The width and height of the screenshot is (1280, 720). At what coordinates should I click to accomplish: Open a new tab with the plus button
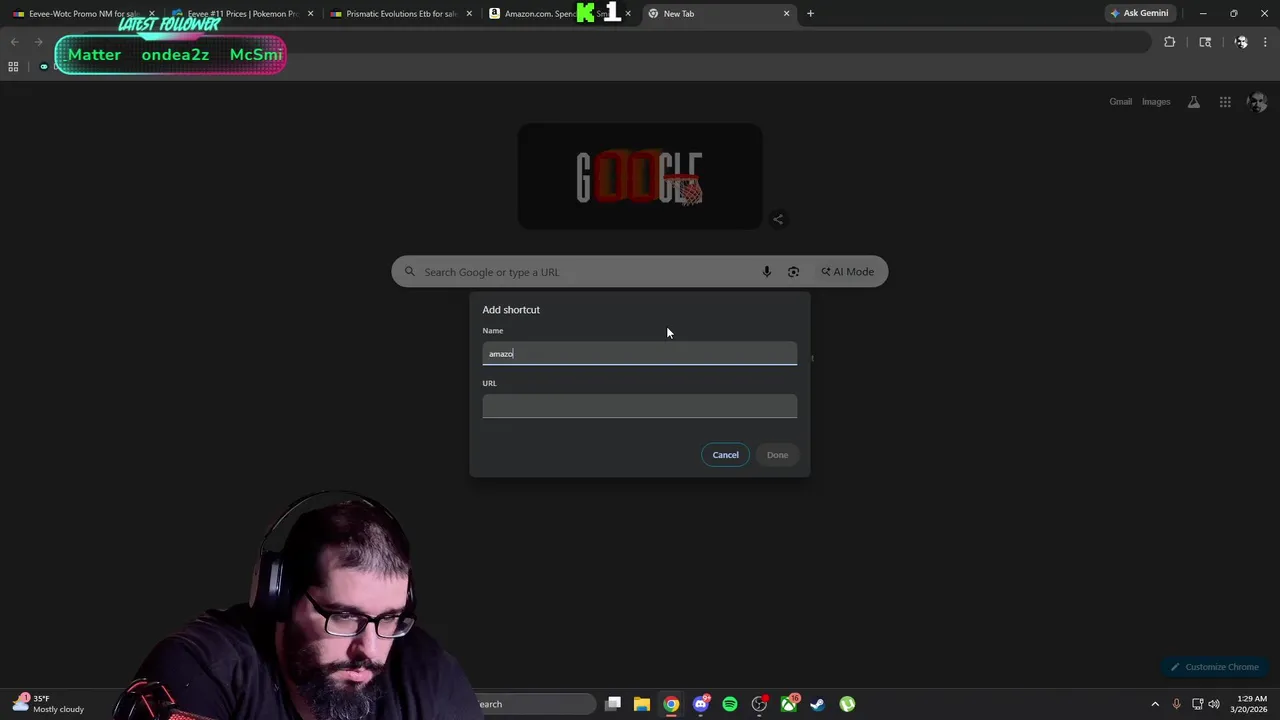click(x=810, y=14)
